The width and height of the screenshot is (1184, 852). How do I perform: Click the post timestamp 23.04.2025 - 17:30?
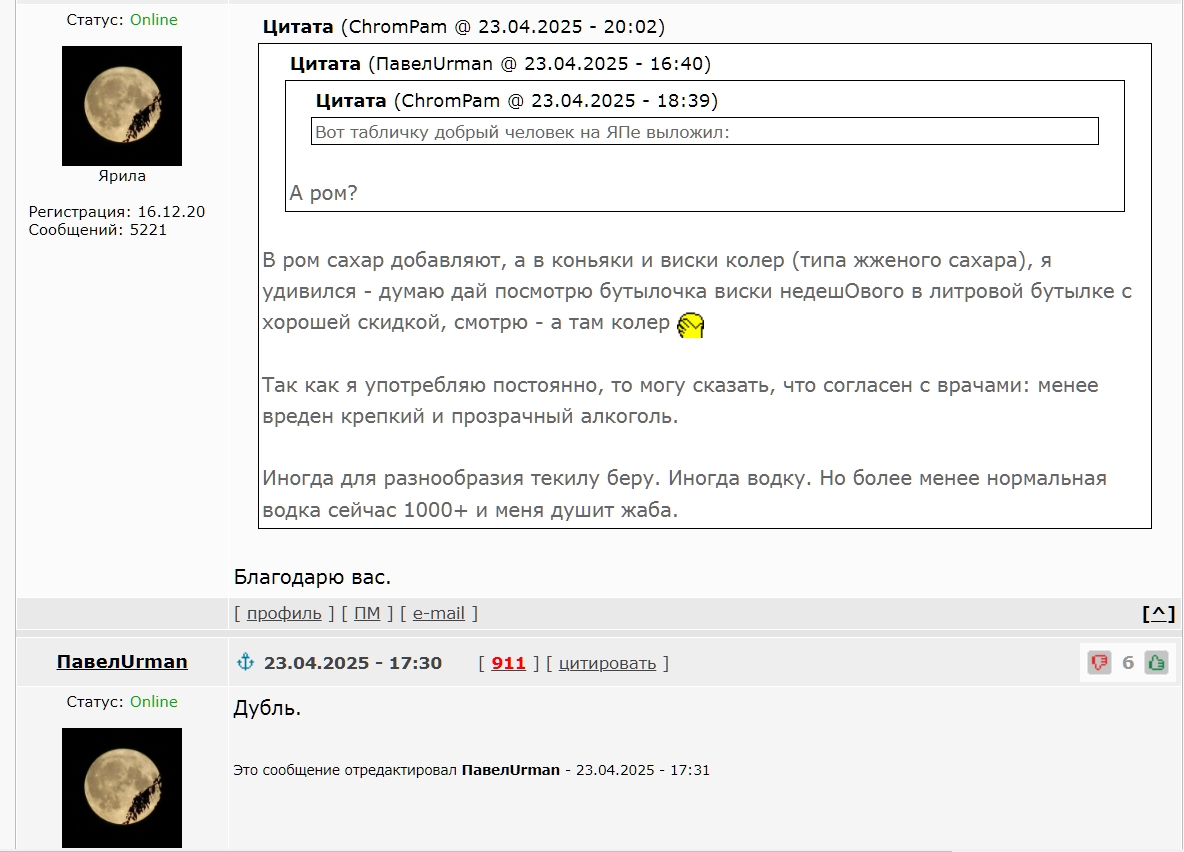coord(353,663)
